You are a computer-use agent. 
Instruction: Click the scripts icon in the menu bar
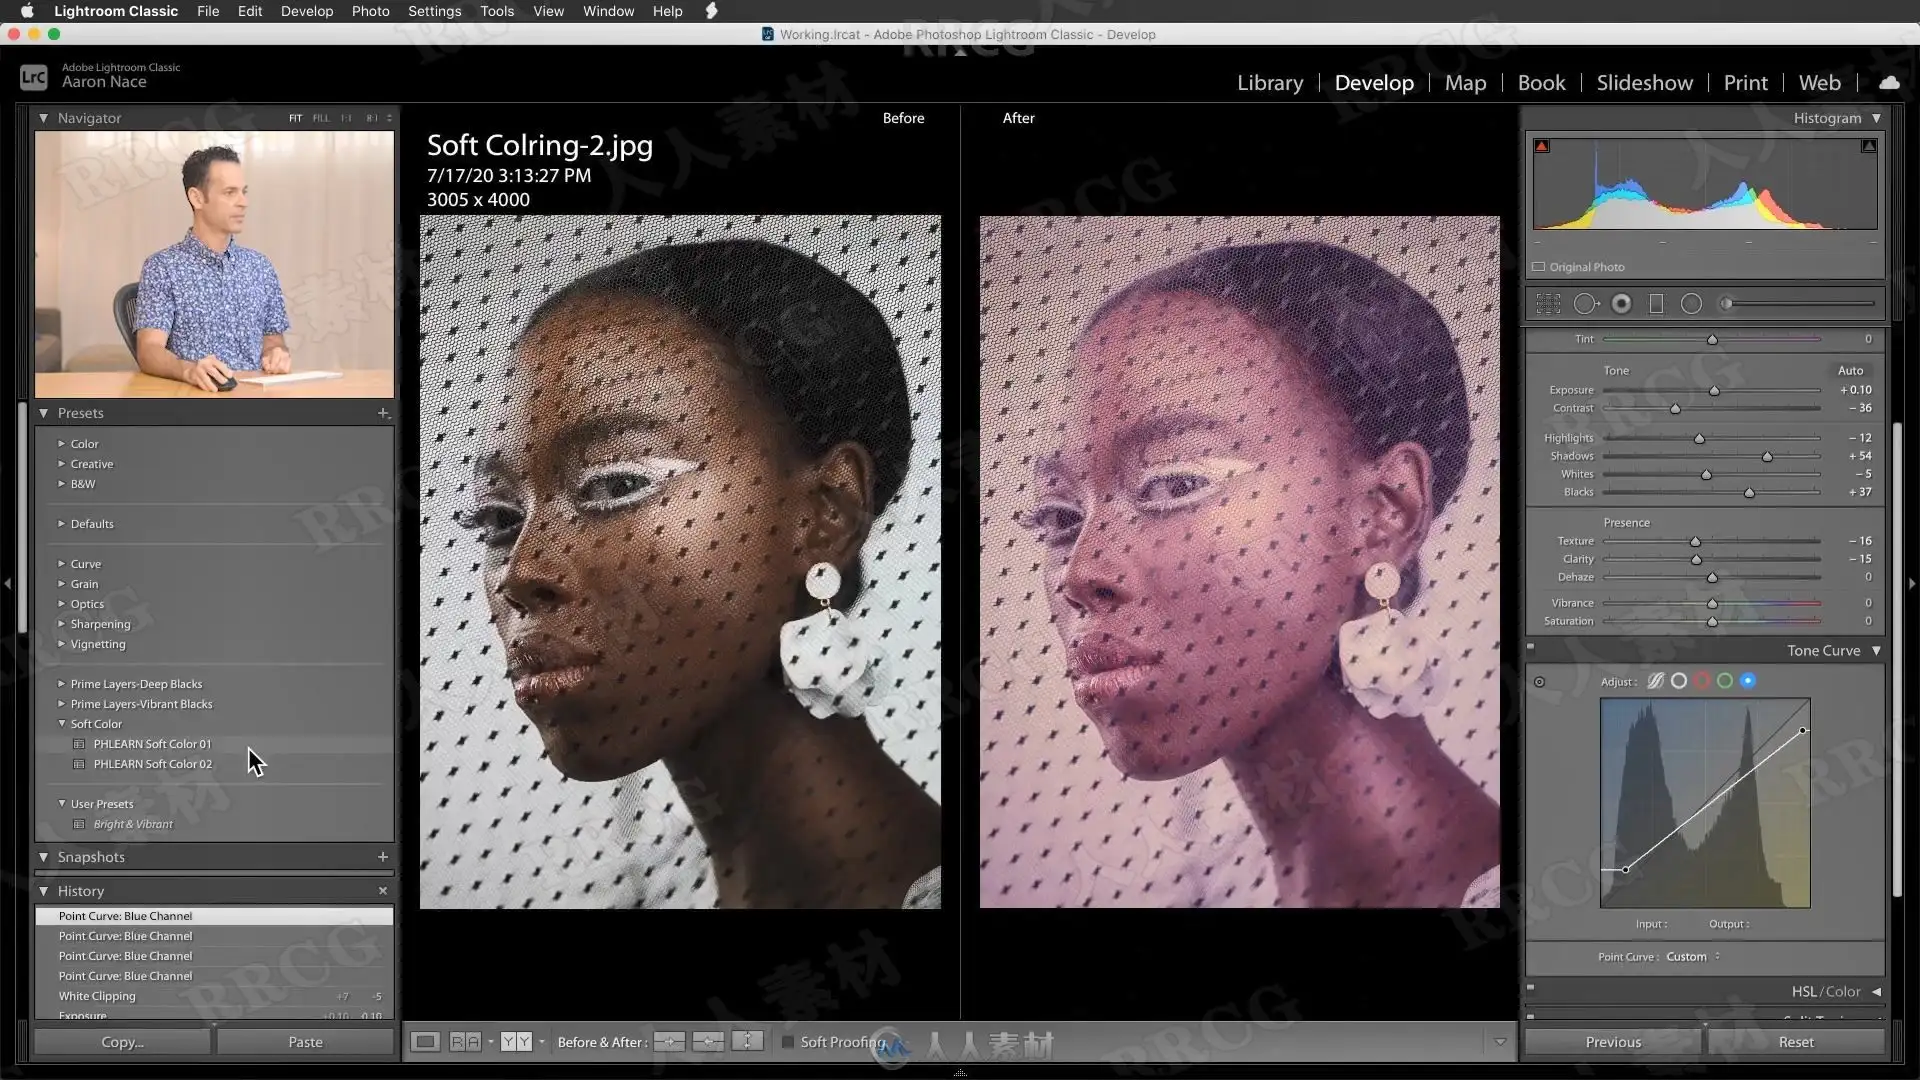(711, 11)
